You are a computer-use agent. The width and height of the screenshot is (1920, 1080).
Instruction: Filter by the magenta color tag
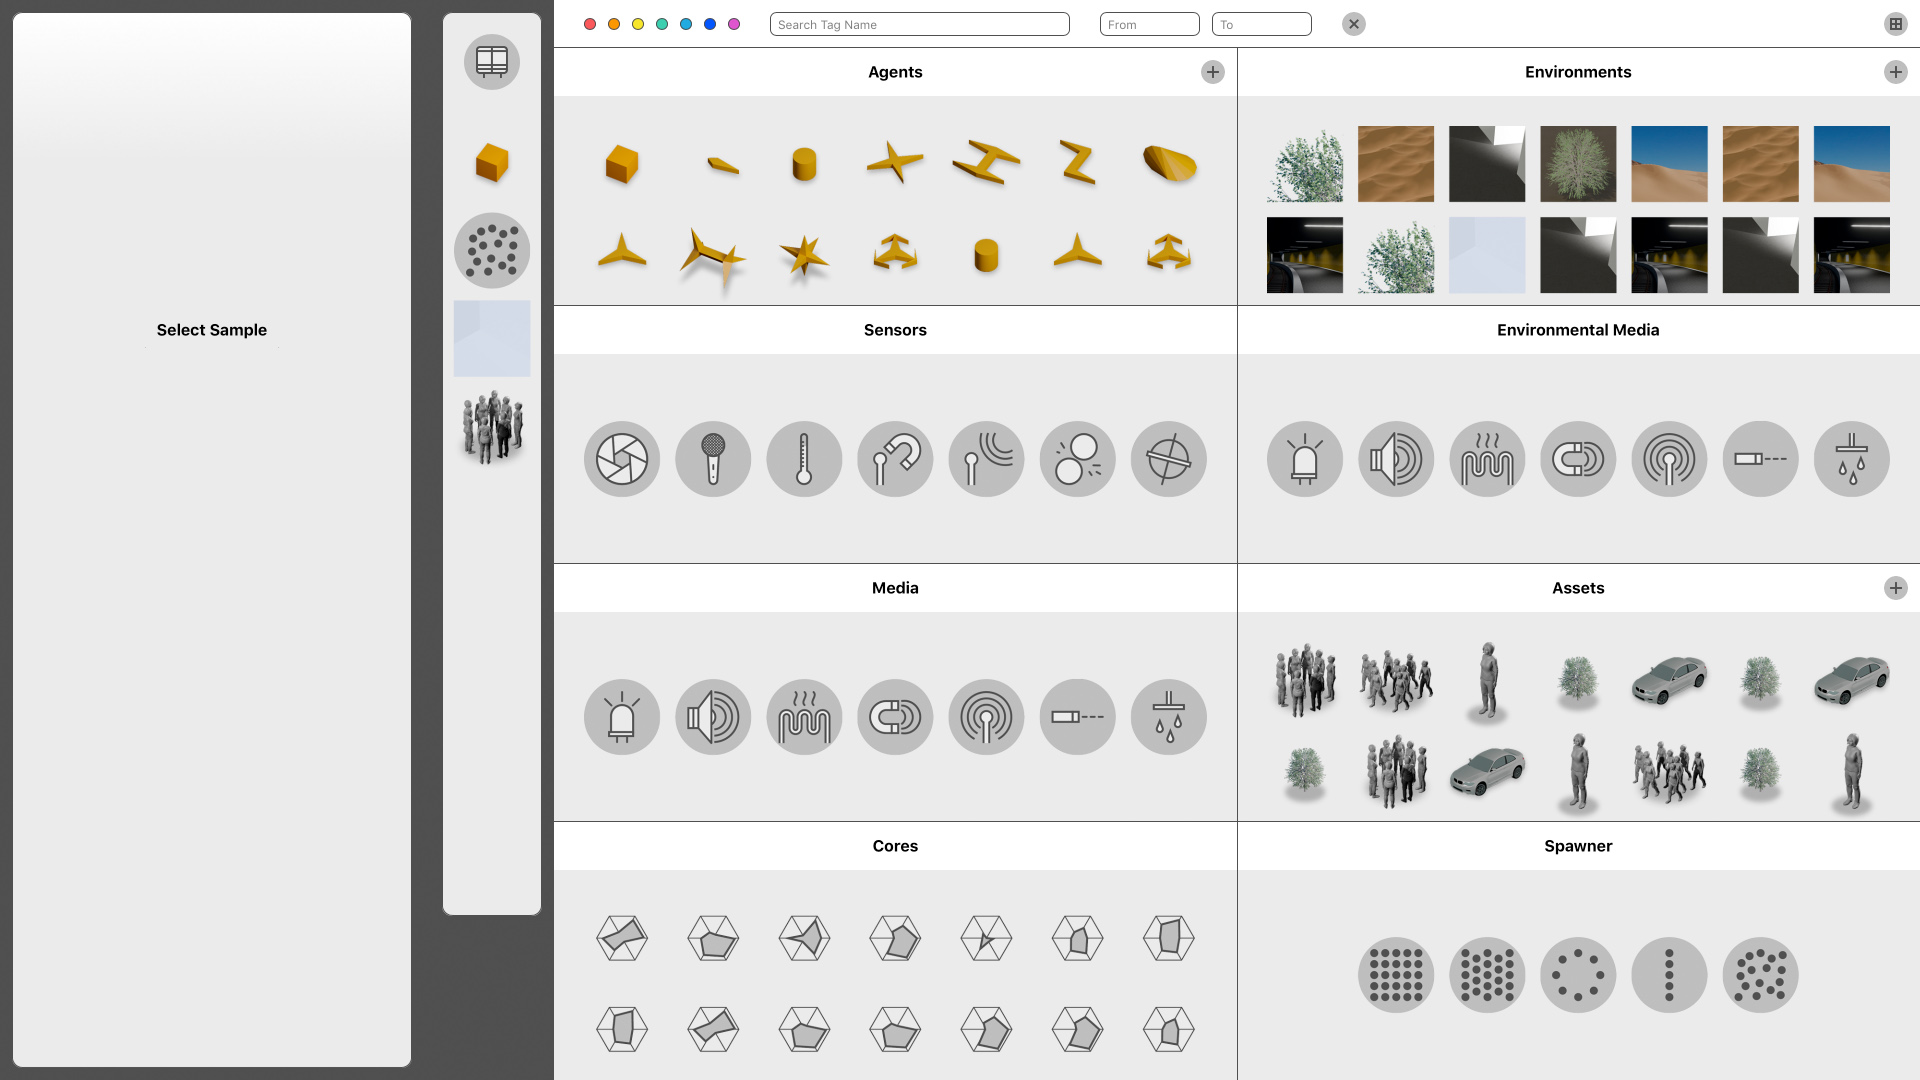point(734,24)
